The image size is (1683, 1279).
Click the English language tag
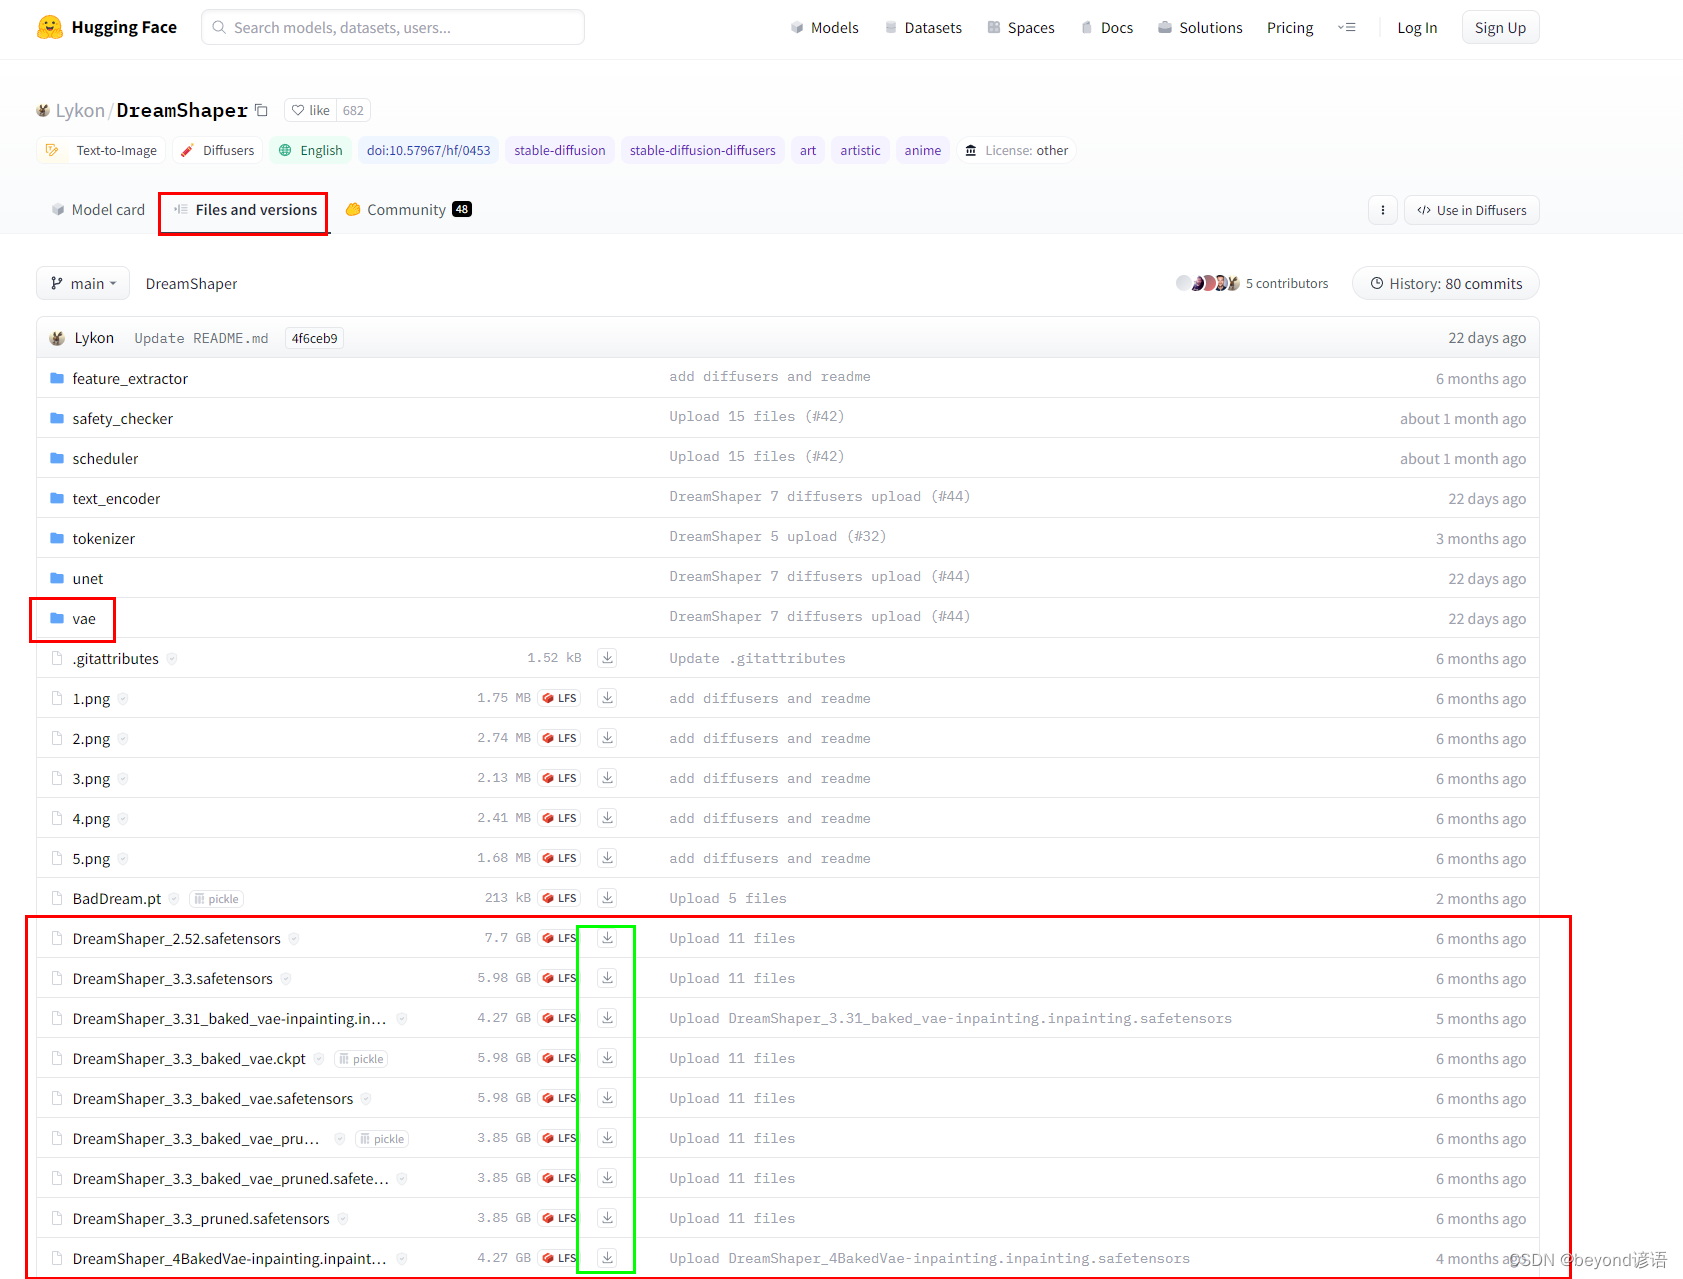tap(311, 150)
